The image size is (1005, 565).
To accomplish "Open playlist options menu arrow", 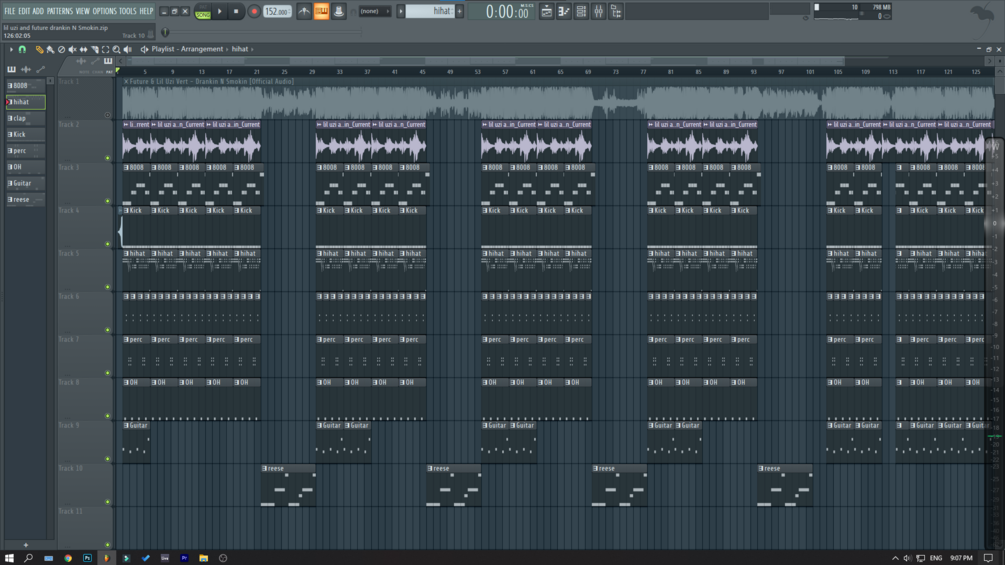I will coord(11,49).
